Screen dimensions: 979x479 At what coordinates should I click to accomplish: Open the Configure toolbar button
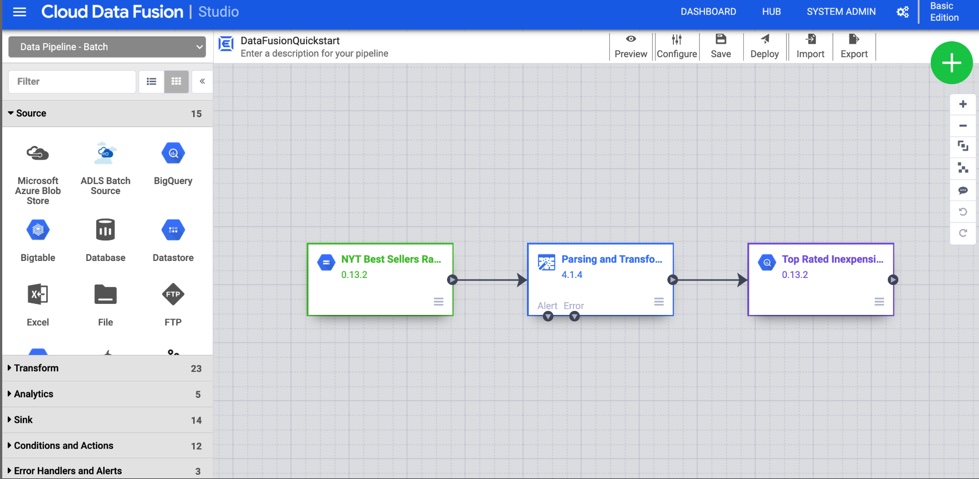(x=677, y=47)
